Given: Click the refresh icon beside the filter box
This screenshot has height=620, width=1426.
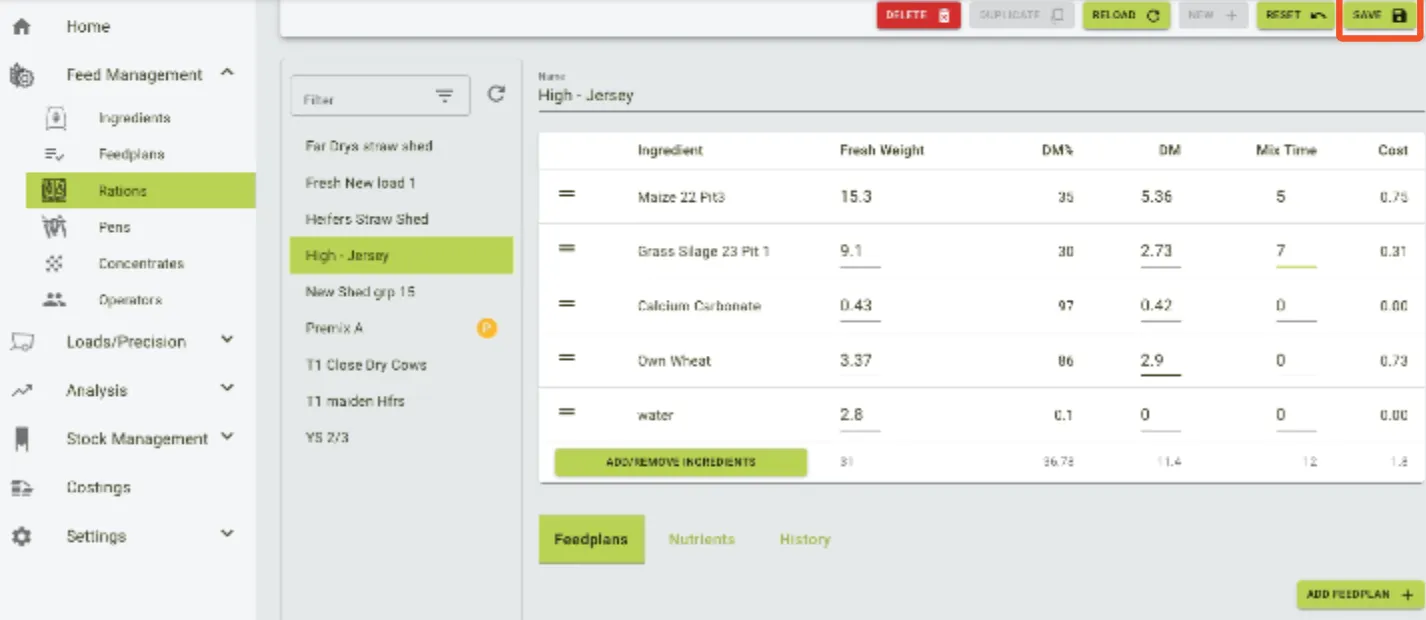Looking at the screenshot, I should tap(496, 95).
